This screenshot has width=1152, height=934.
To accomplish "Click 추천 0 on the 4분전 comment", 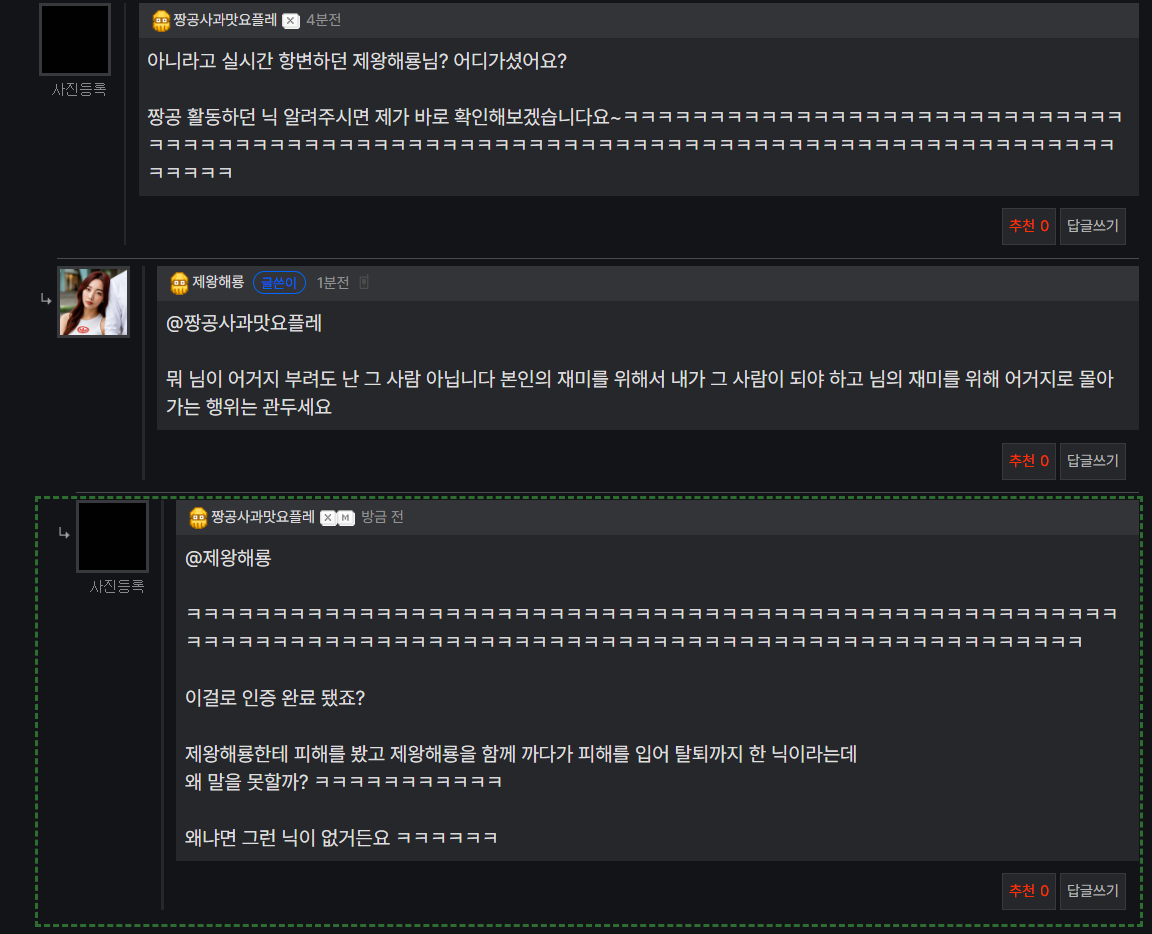I will pos(1029,226).
